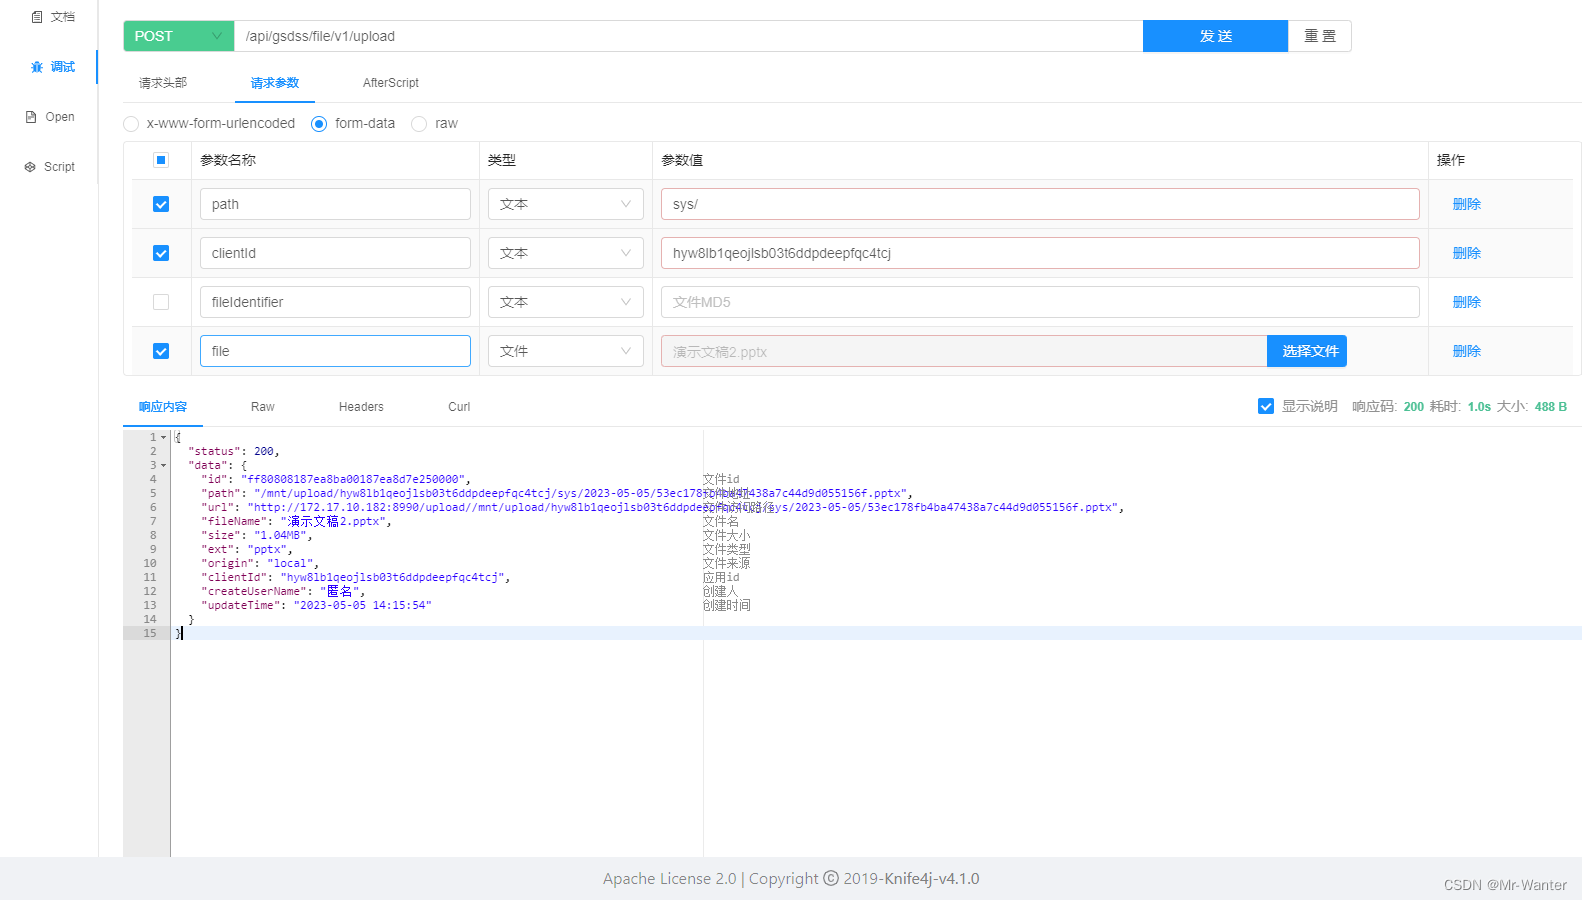Switch to 请求头部 tab

pos(163,83)
